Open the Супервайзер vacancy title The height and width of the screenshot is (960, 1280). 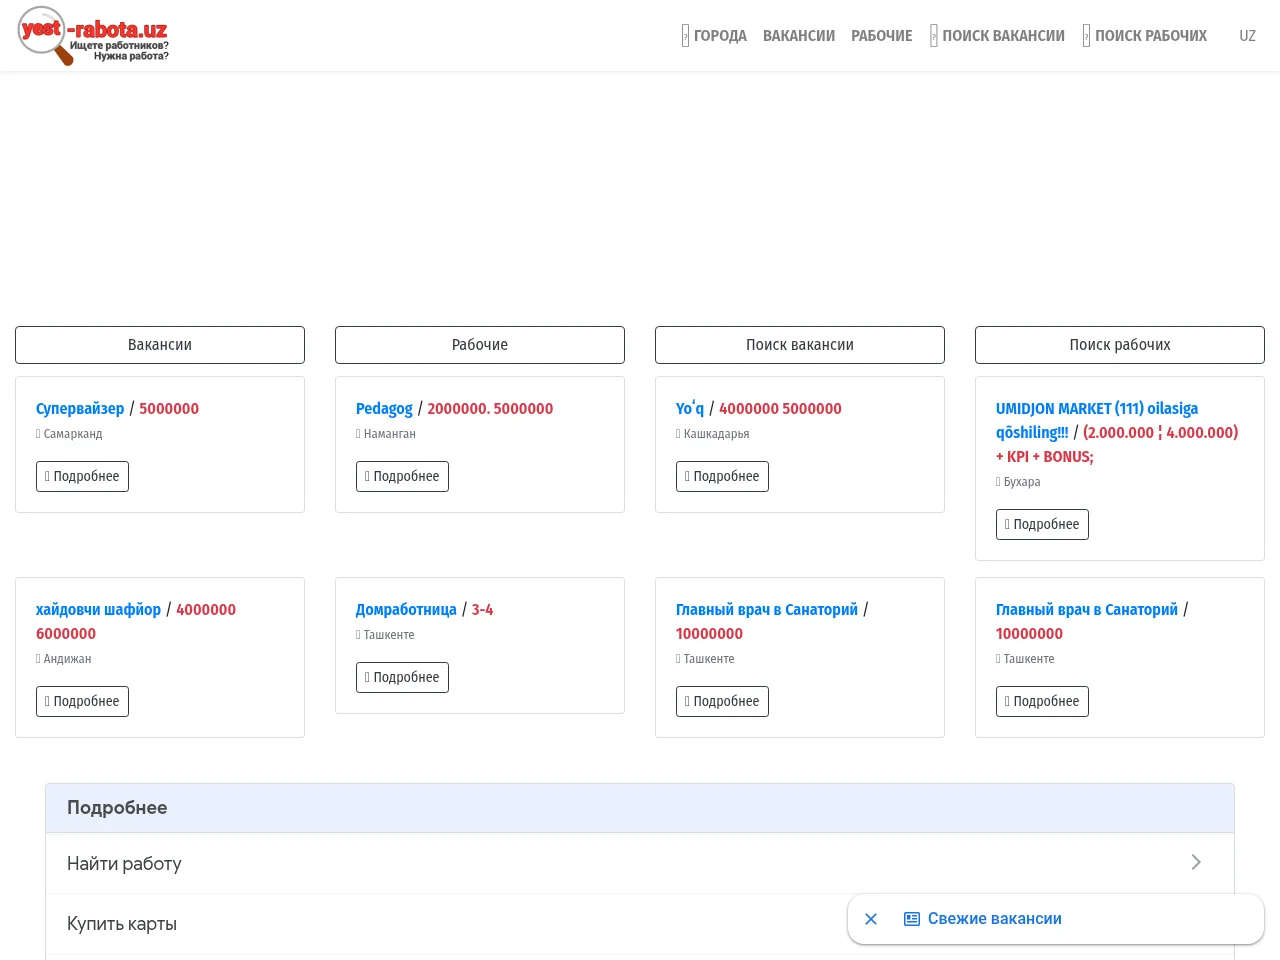[80, 409]
